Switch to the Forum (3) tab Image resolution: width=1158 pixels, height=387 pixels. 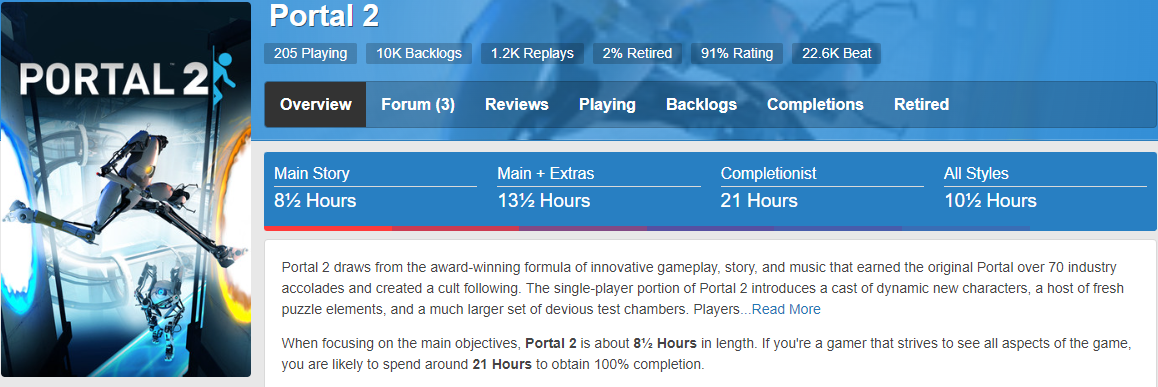click(418, 104)
